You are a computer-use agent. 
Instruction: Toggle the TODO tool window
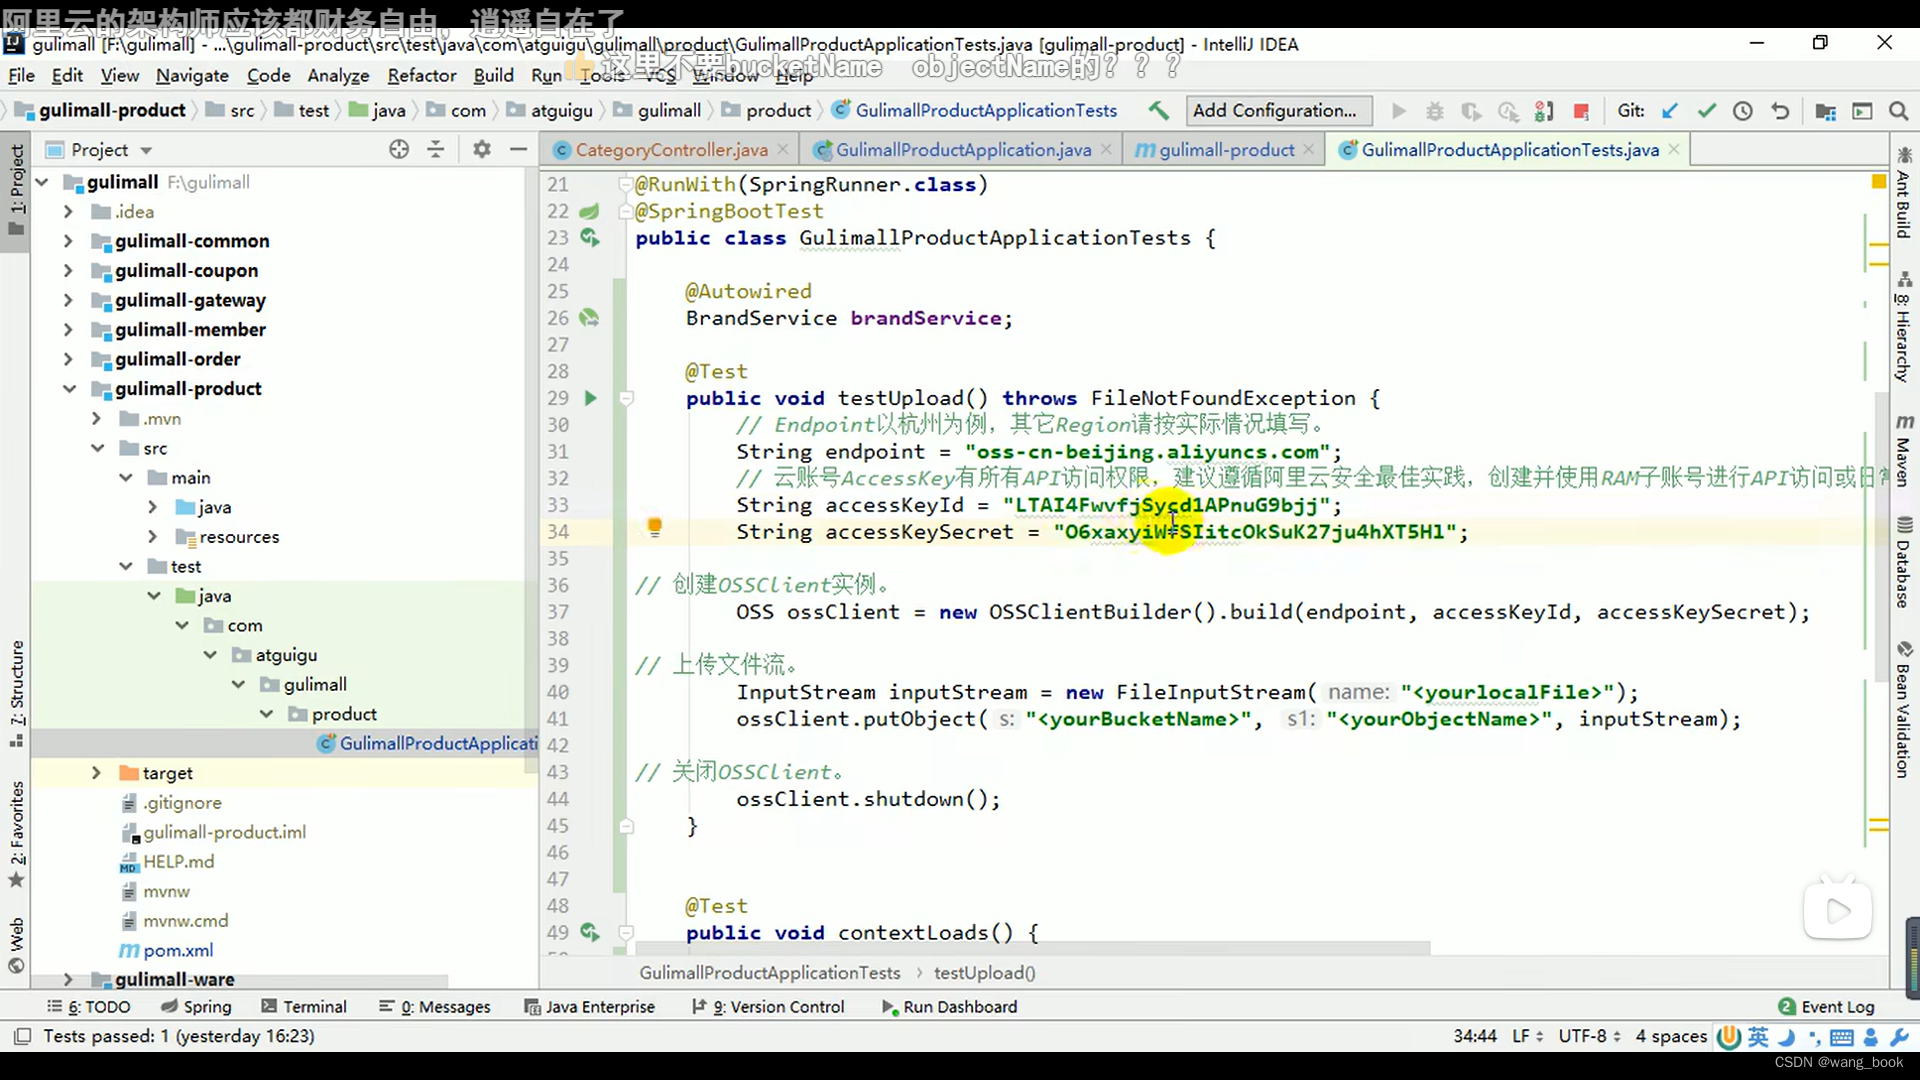tap(89, 1007)
